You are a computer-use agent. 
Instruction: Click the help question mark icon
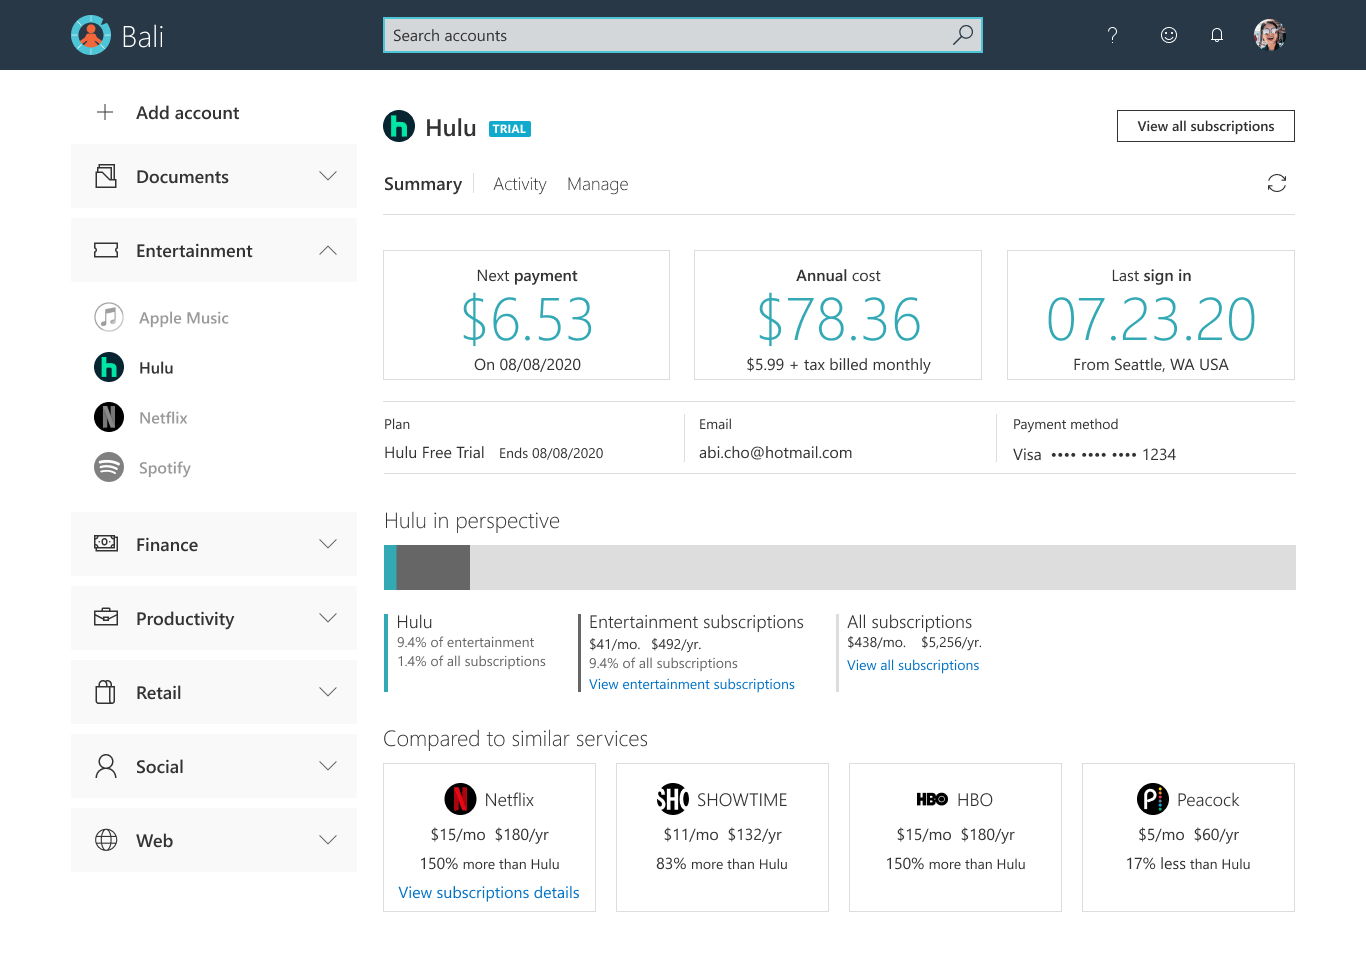tap(1112, 35)
